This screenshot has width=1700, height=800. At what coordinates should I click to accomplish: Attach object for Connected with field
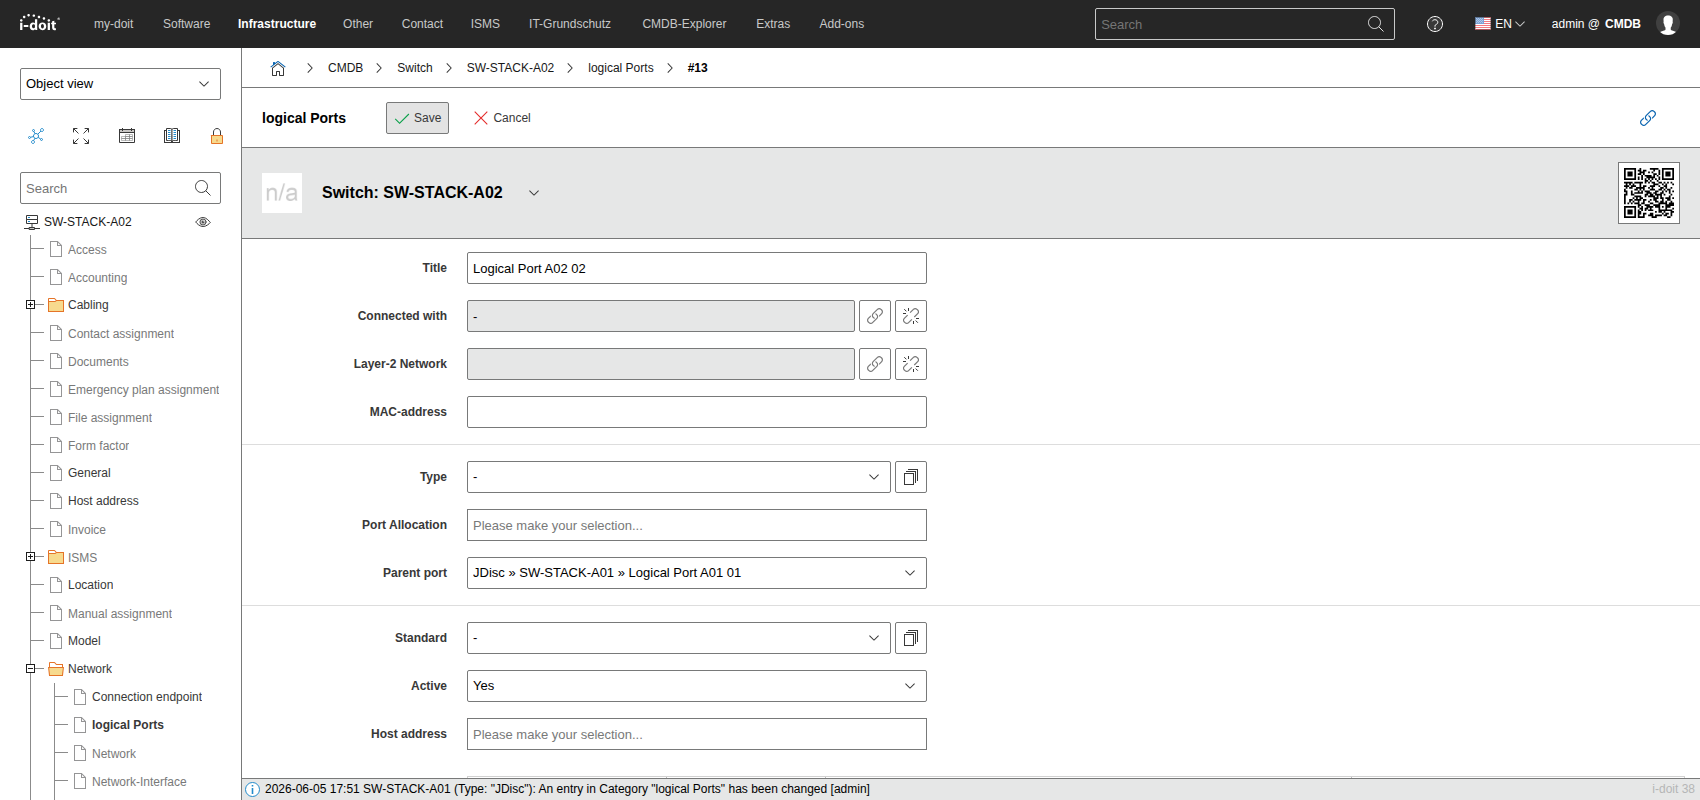coord(875,316)
